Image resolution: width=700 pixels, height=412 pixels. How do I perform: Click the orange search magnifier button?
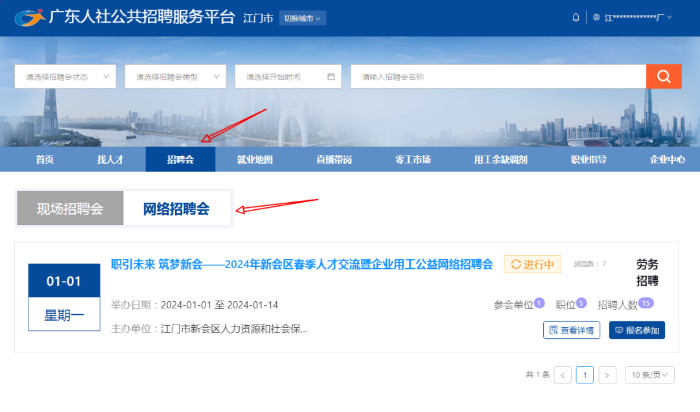[662, 76]
